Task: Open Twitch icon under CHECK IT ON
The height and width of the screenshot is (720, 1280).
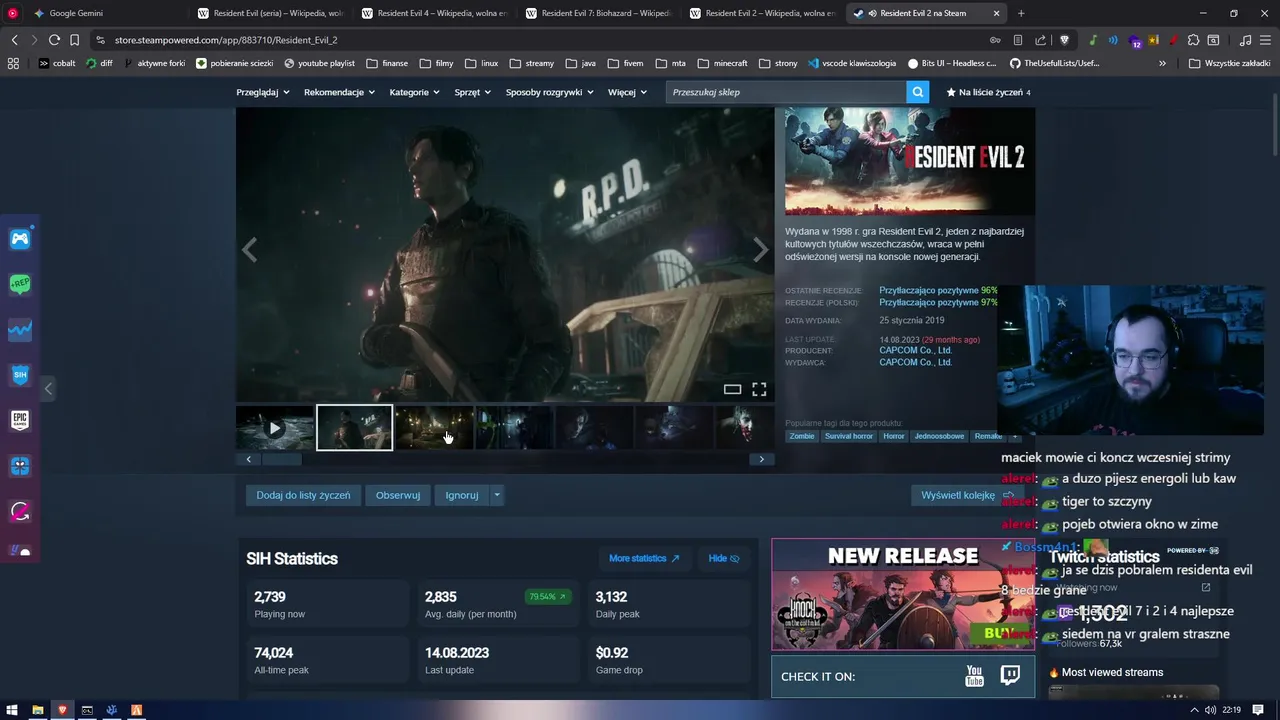Action: coord(1010,677)
